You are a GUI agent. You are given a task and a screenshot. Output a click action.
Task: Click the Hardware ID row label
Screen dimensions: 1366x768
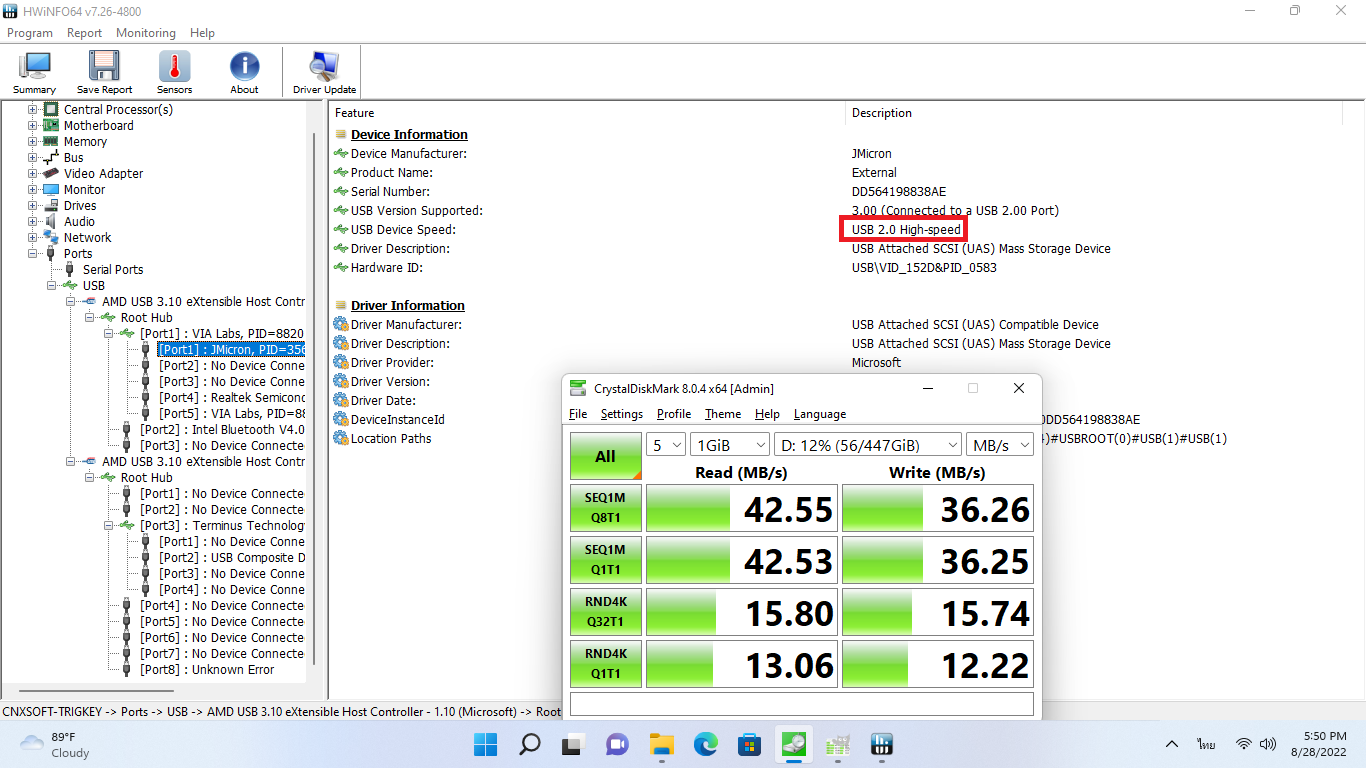tap(386, 267)
